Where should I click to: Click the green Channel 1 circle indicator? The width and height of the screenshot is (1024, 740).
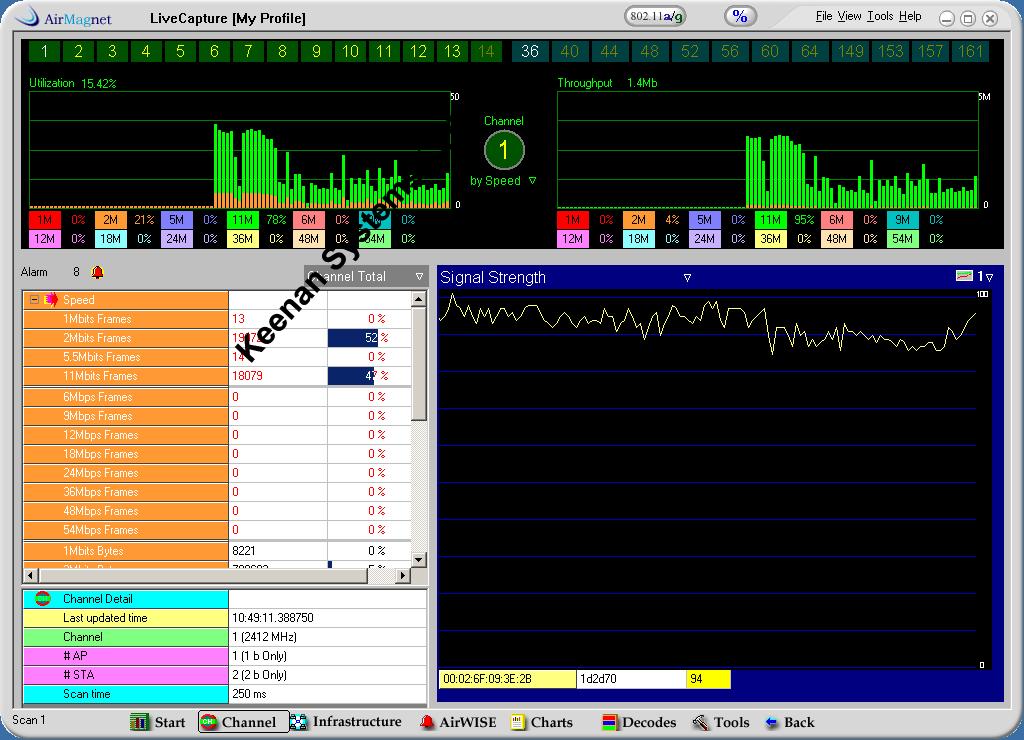504,150
